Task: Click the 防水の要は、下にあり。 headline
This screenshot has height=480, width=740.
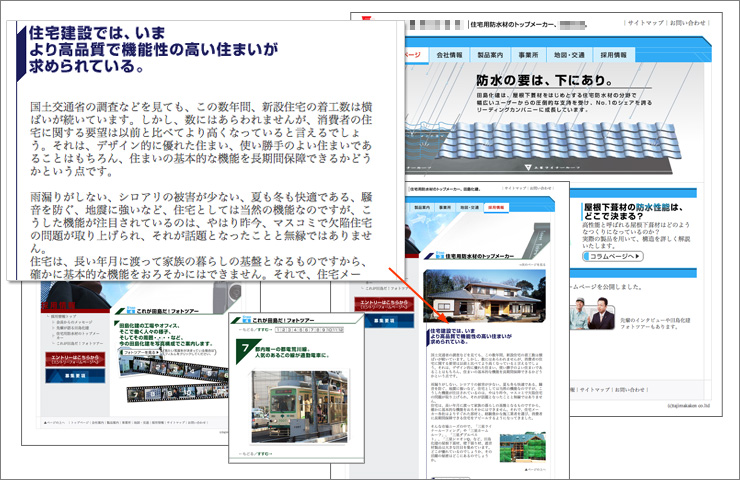Action: [544, 80]
